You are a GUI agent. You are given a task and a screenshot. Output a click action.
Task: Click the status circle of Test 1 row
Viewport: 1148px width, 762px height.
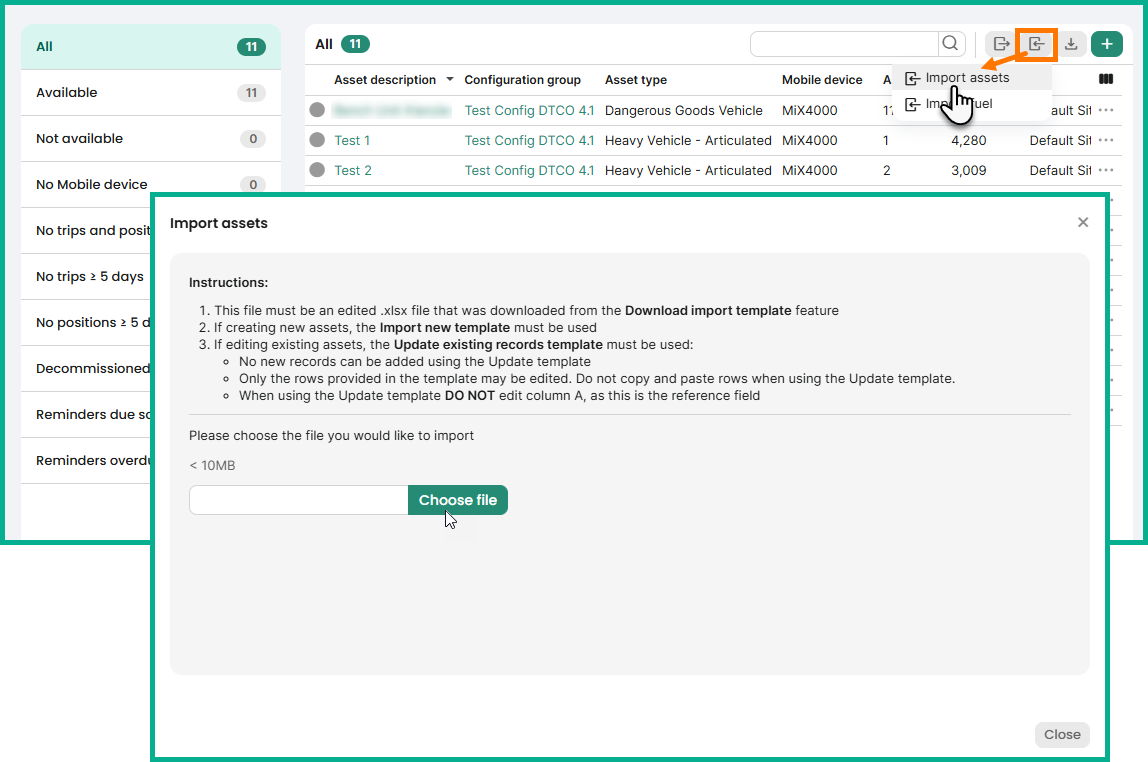click(x=317, y=140)
